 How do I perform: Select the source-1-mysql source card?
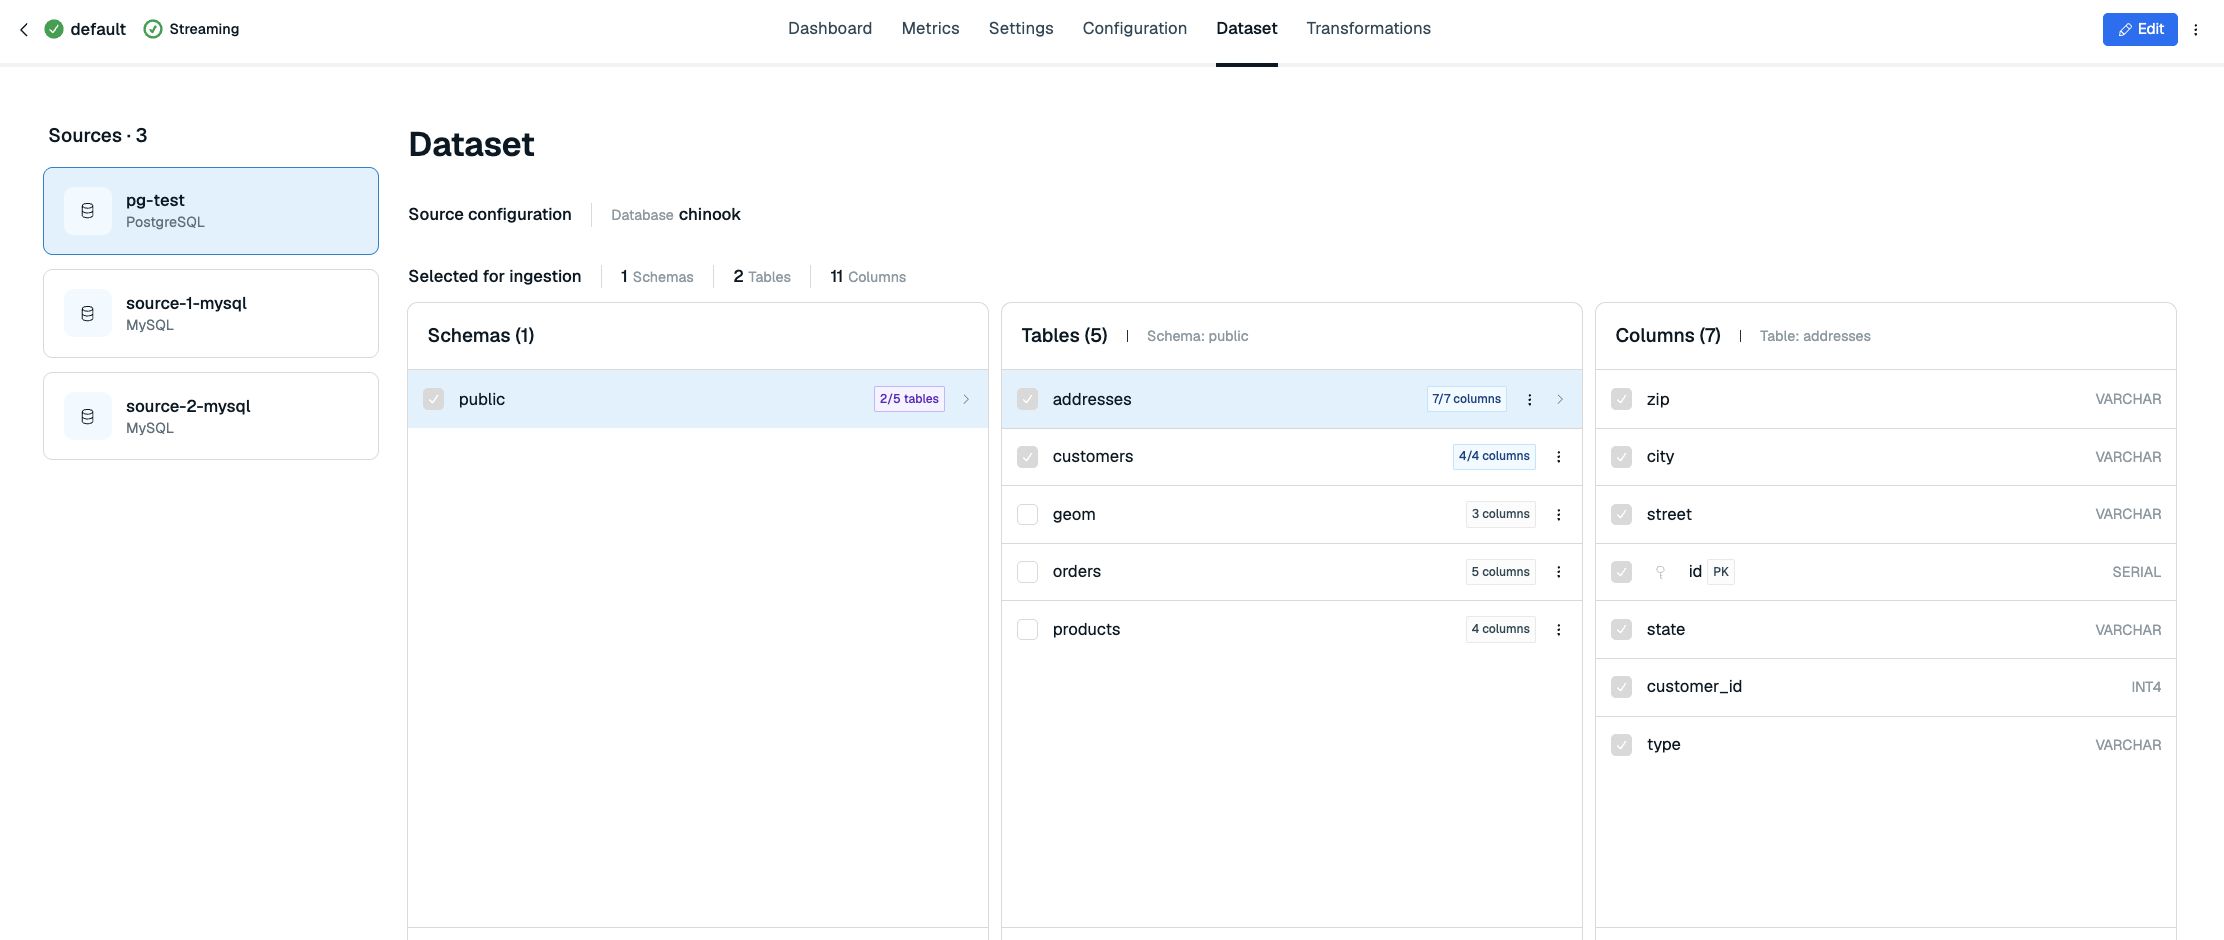[x=211, y=314]
